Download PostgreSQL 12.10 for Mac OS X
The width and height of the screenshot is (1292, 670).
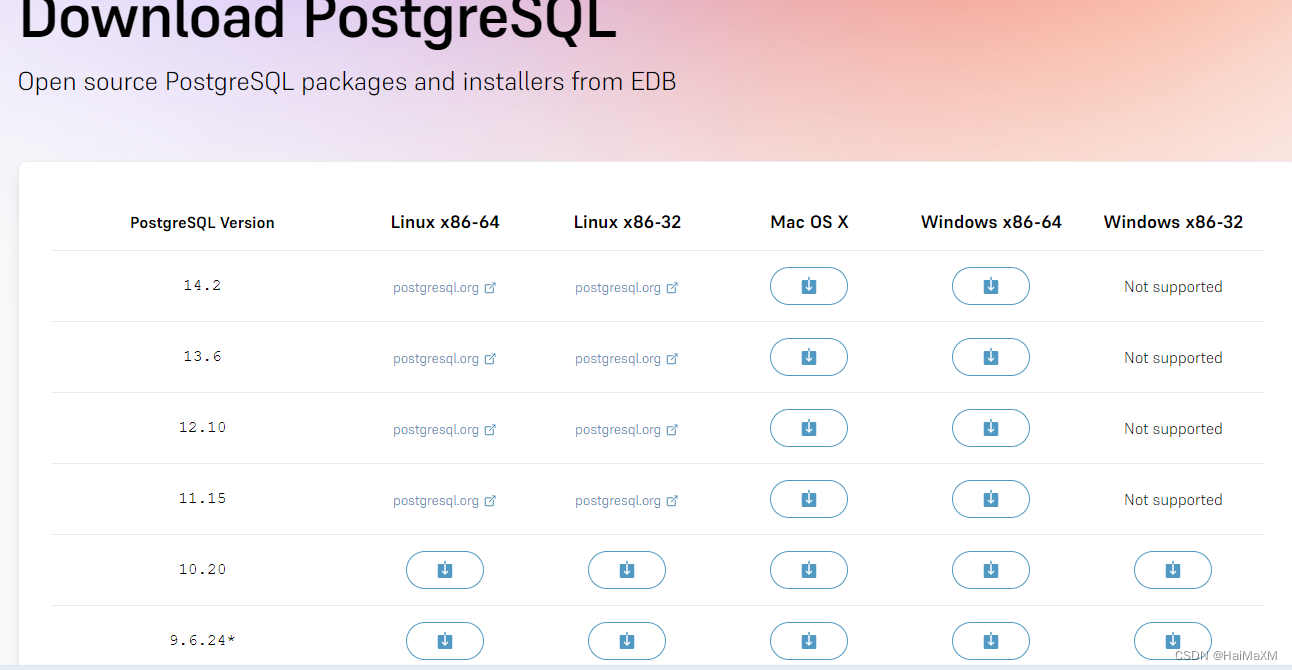coord(808,428)
